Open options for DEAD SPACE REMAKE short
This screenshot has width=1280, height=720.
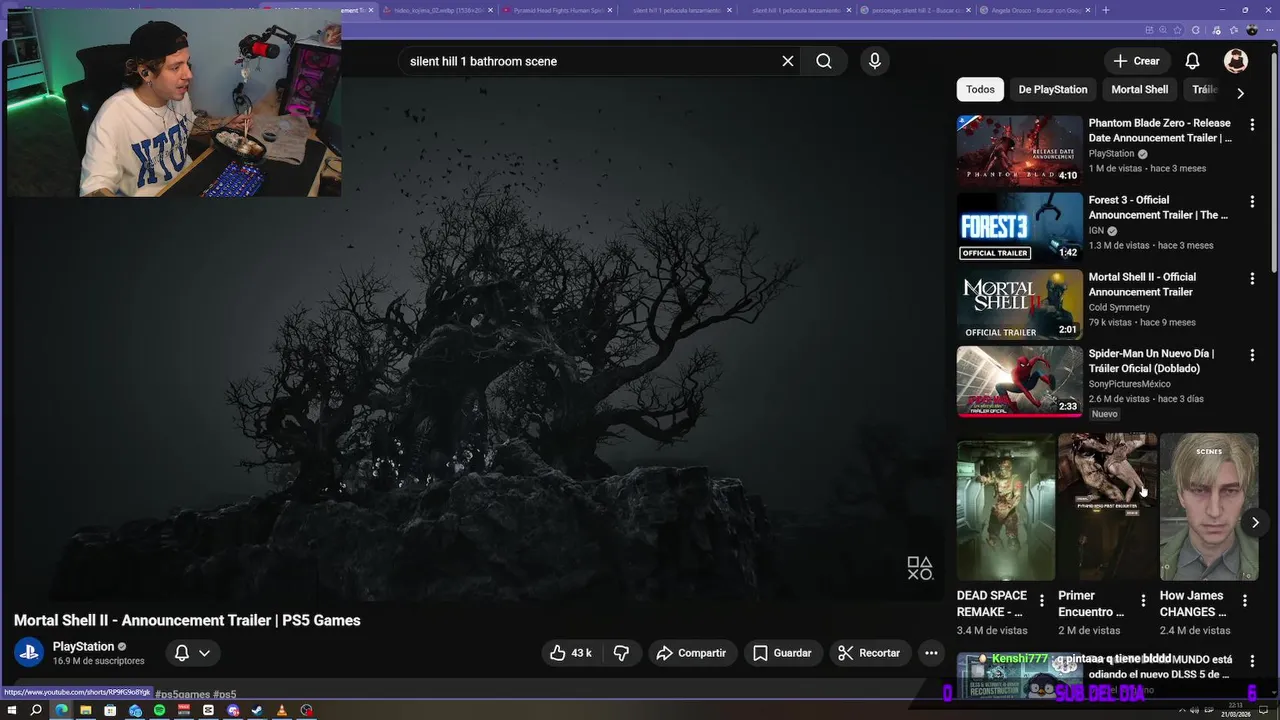1042,601
